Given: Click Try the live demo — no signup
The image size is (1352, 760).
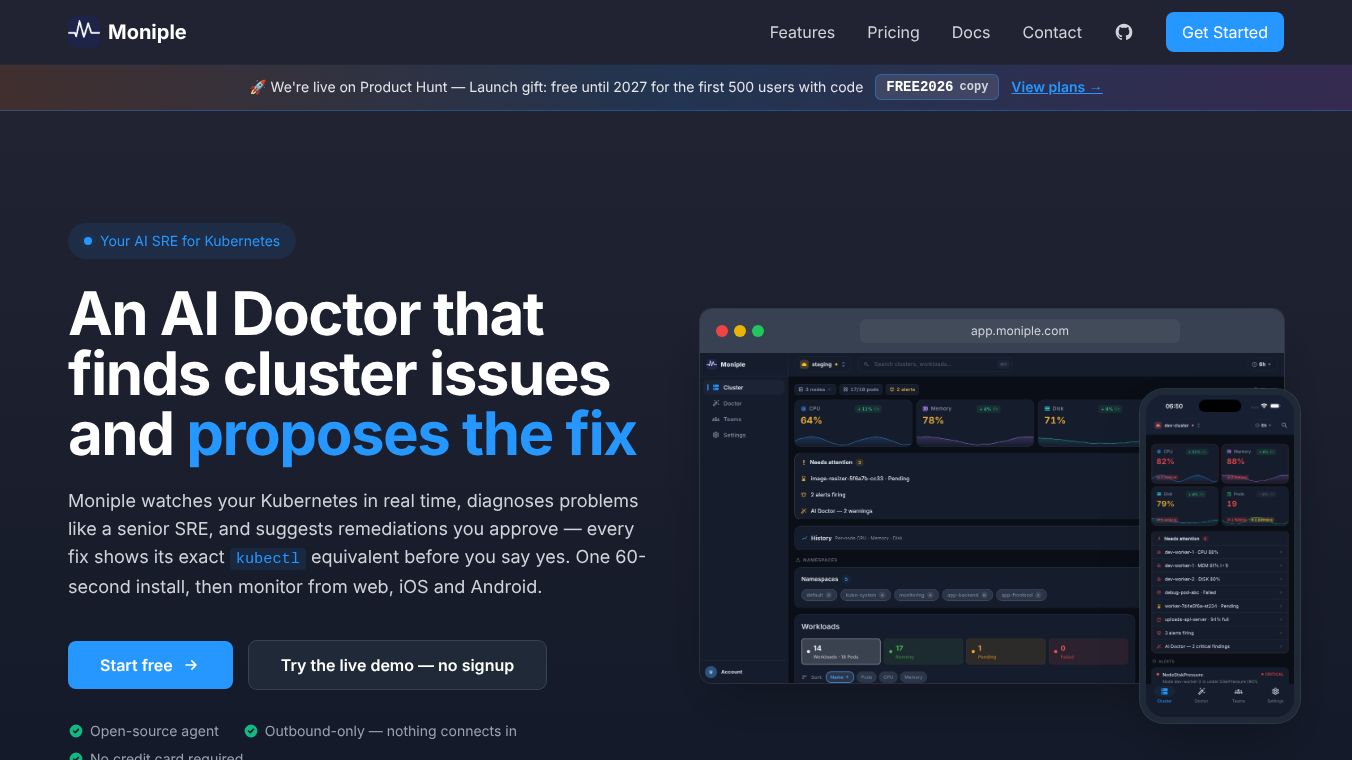Looking at the screenshot, I should (x=397, y=665).
